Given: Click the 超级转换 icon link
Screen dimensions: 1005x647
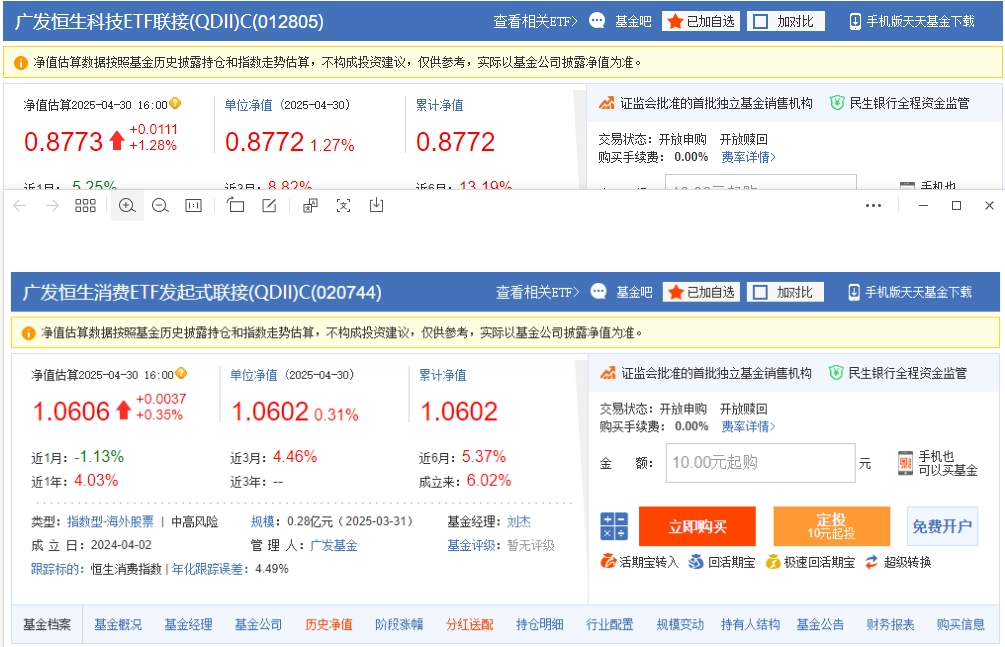Looking at the screenshot, I should (897, 562).
